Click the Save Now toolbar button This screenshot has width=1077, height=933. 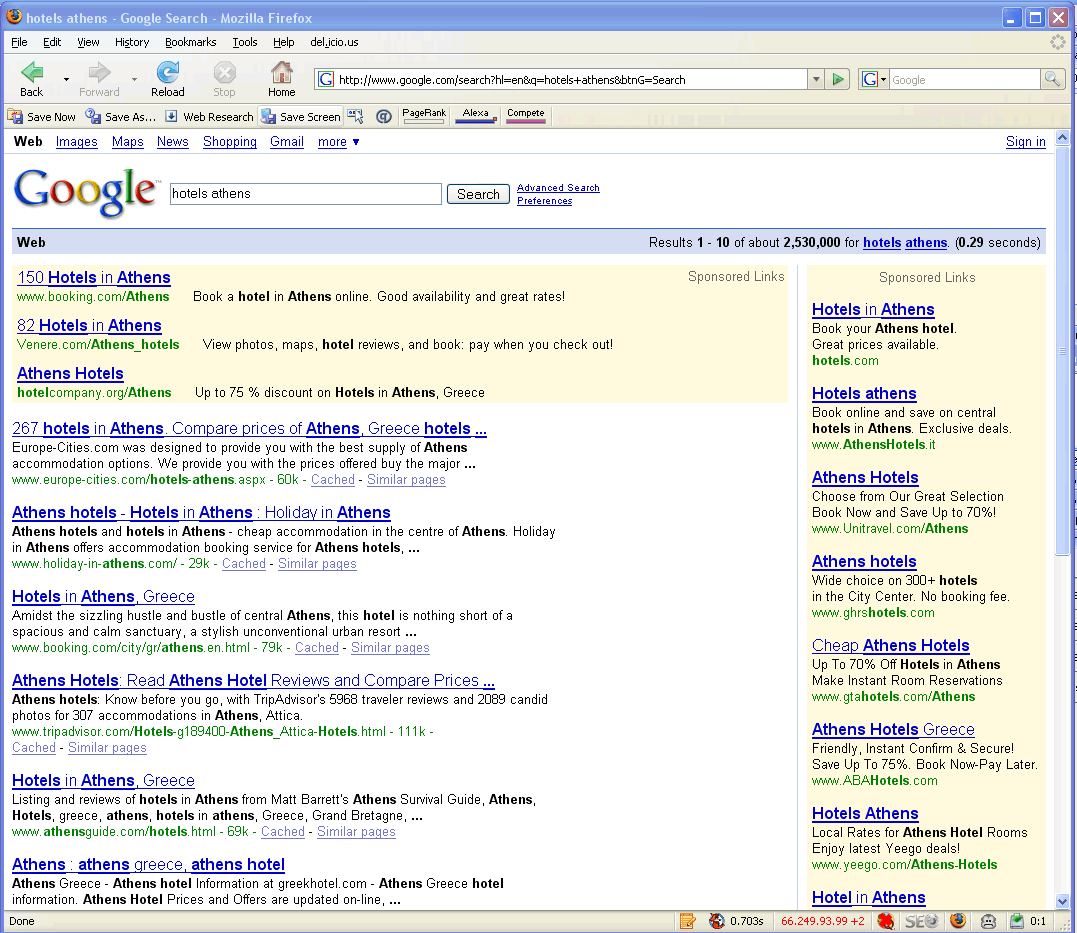(42, 117)
